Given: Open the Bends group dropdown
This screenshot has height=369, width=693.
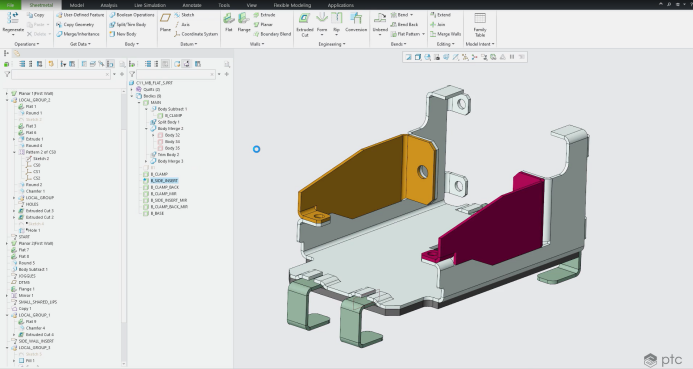Looking at the screenshot, I should pos(398,44).
